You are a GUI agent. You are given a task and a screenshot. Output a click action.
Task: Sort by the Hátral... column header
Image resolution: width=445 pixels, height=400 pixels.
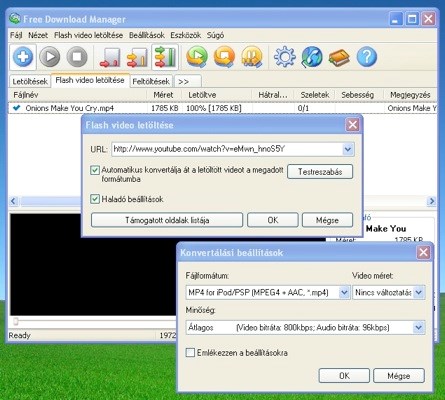click(x=273, y=95)
